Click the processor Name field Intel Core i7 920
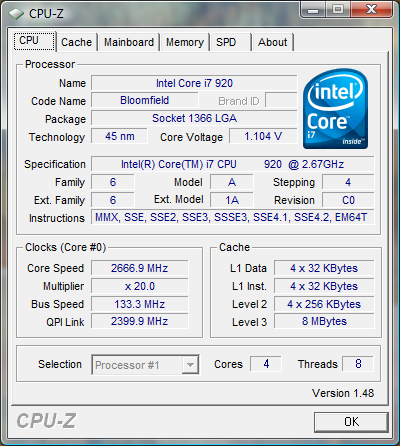 coord(194,83)
